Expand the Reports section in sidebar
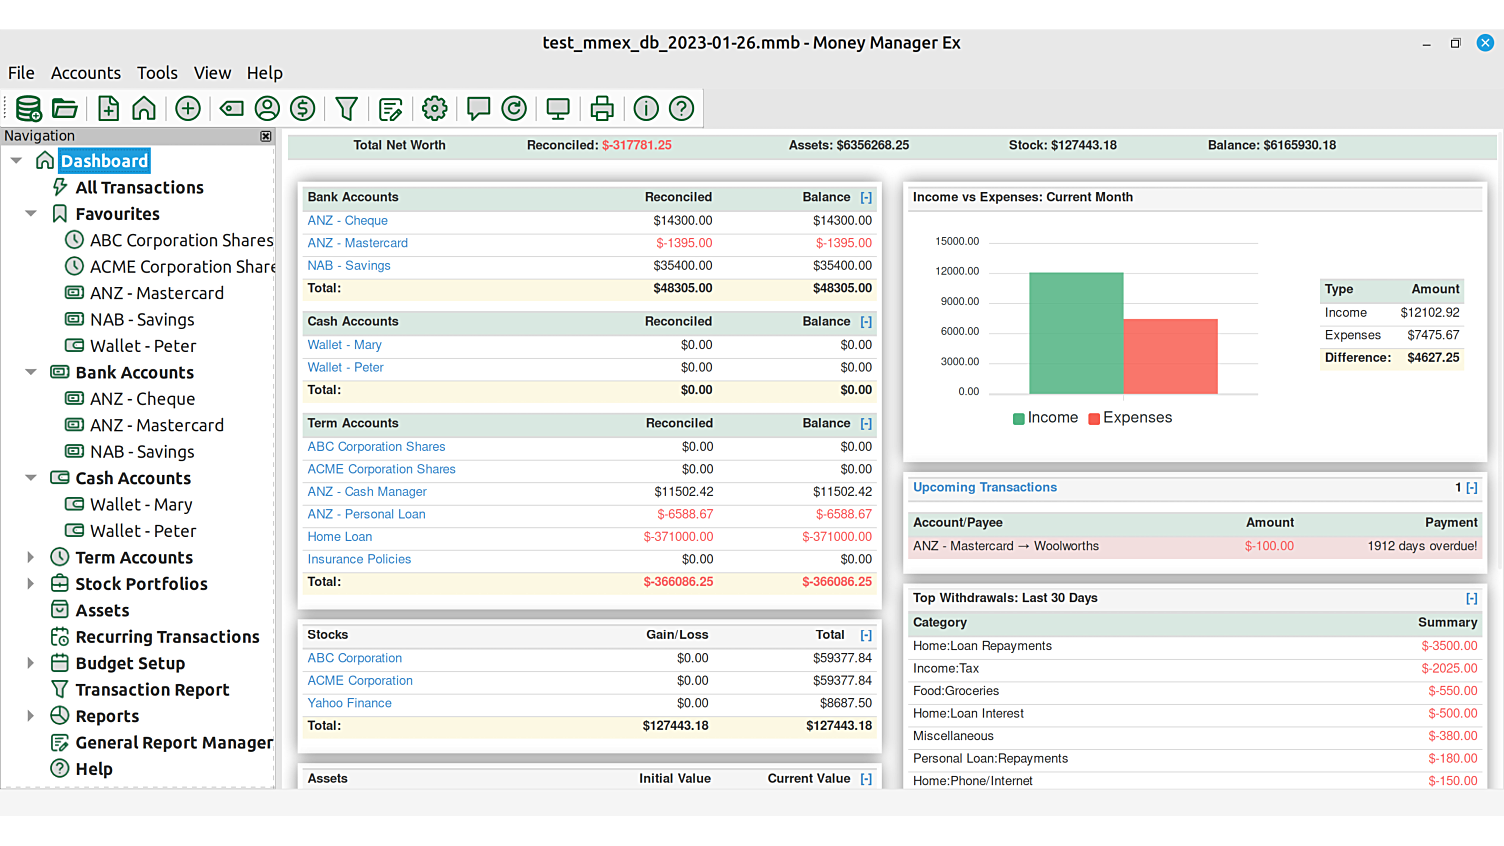Image resolution: width=1504 pixels, height=846 pixels. (x=30, y=716)
